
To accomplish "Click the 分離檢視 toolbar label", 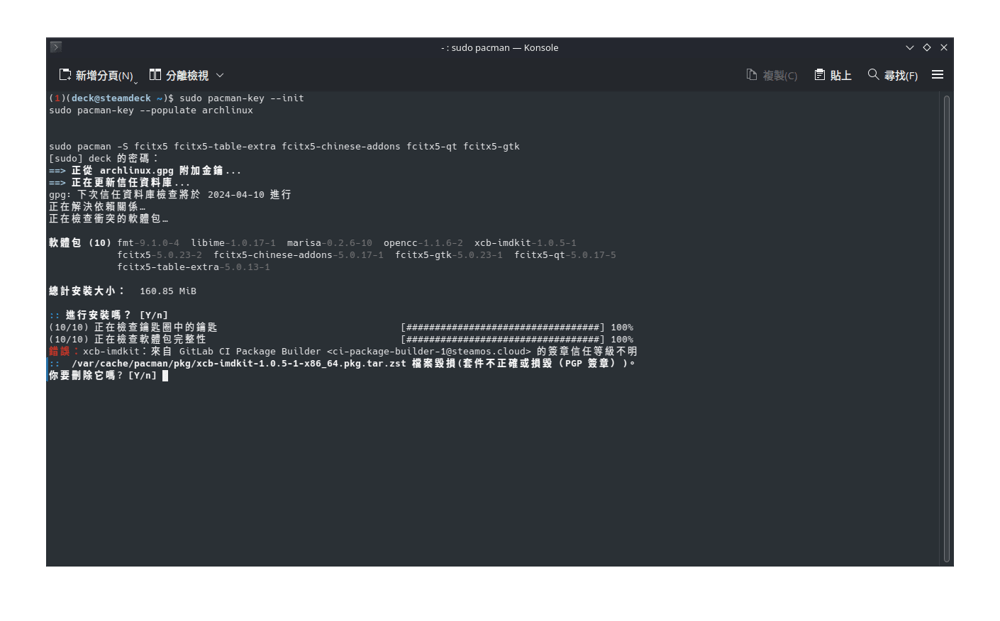I will tap(190, 74).
